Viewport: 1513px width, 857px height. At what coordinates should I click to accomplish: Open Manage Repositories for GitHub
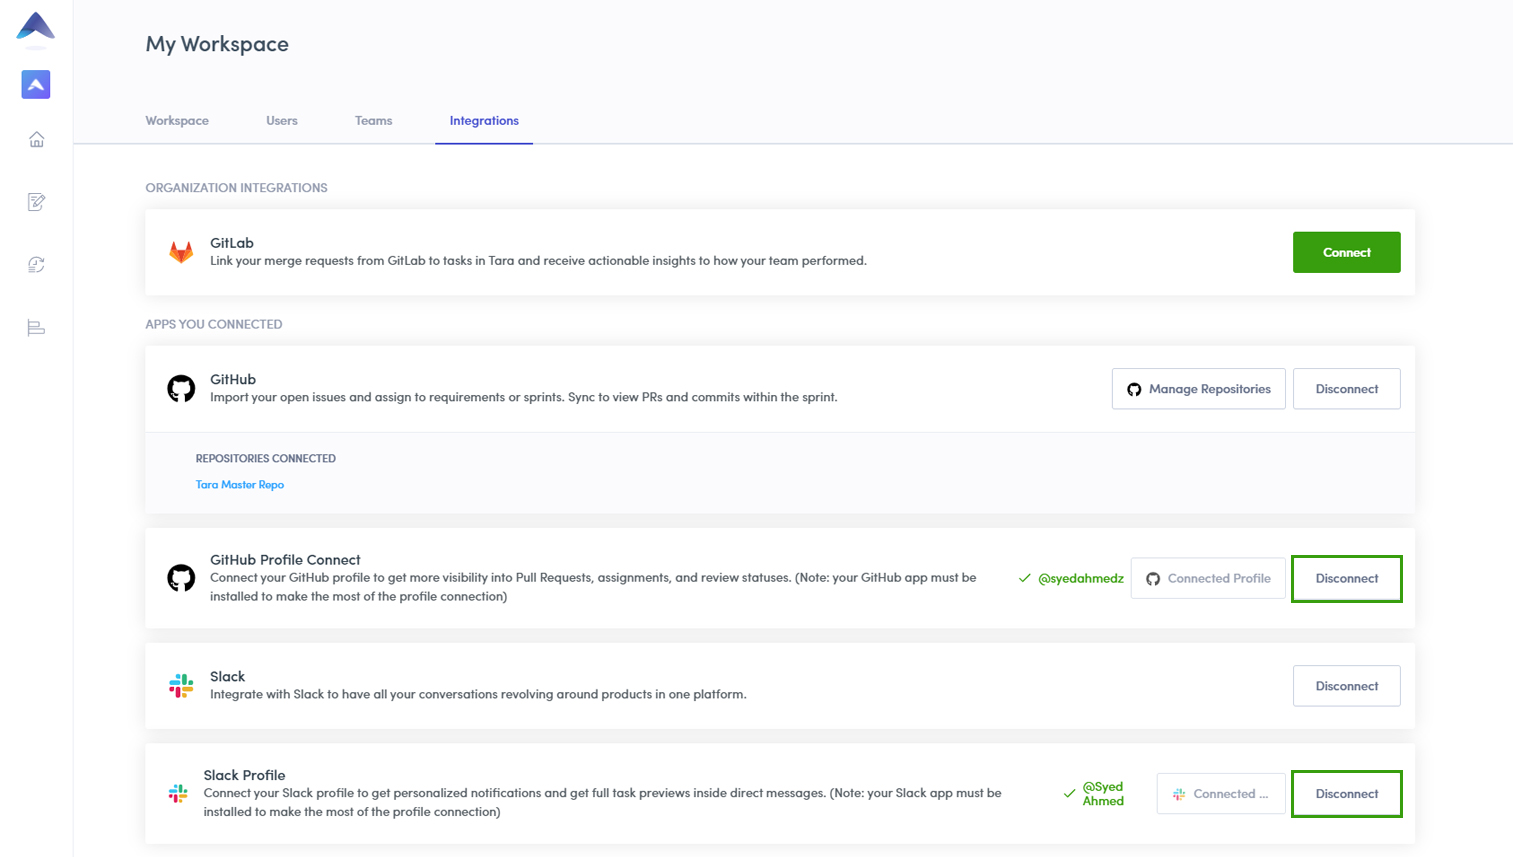pos(1198,389)
